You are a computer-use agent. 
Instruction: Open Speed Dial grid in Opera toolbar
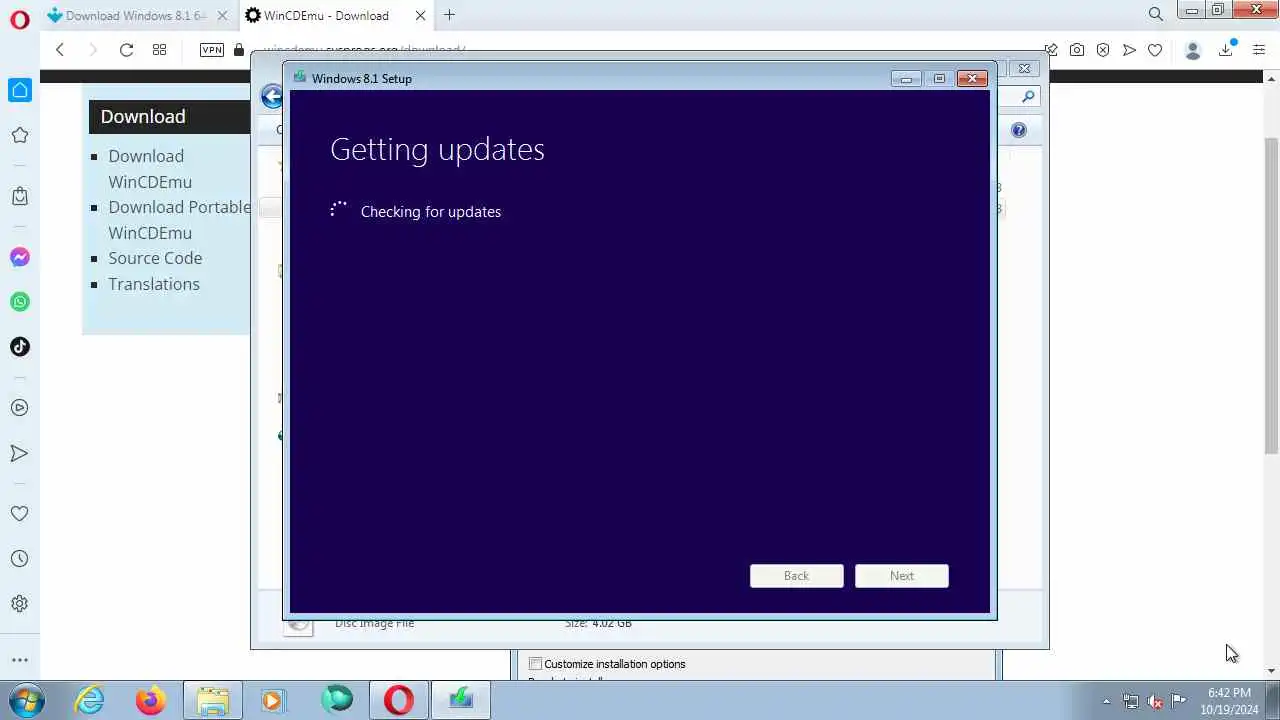pyautogui.click(x=159, y=50)
